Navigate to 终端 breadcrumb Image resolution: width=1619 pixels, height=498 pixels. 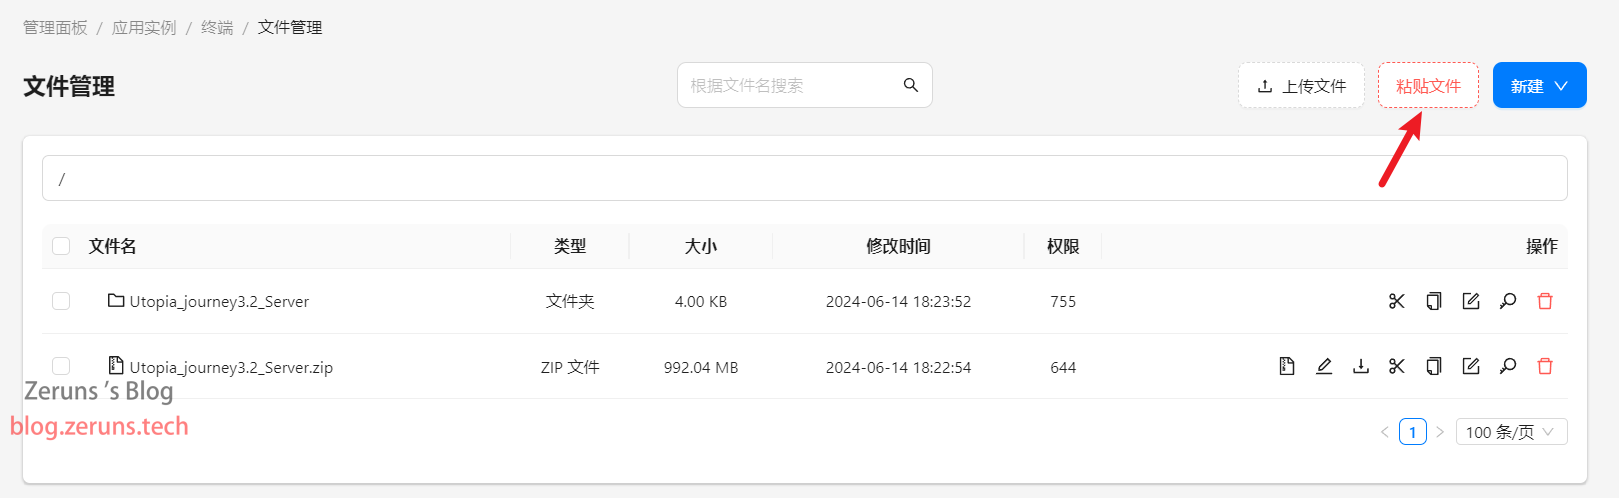[x=217, y=27]
